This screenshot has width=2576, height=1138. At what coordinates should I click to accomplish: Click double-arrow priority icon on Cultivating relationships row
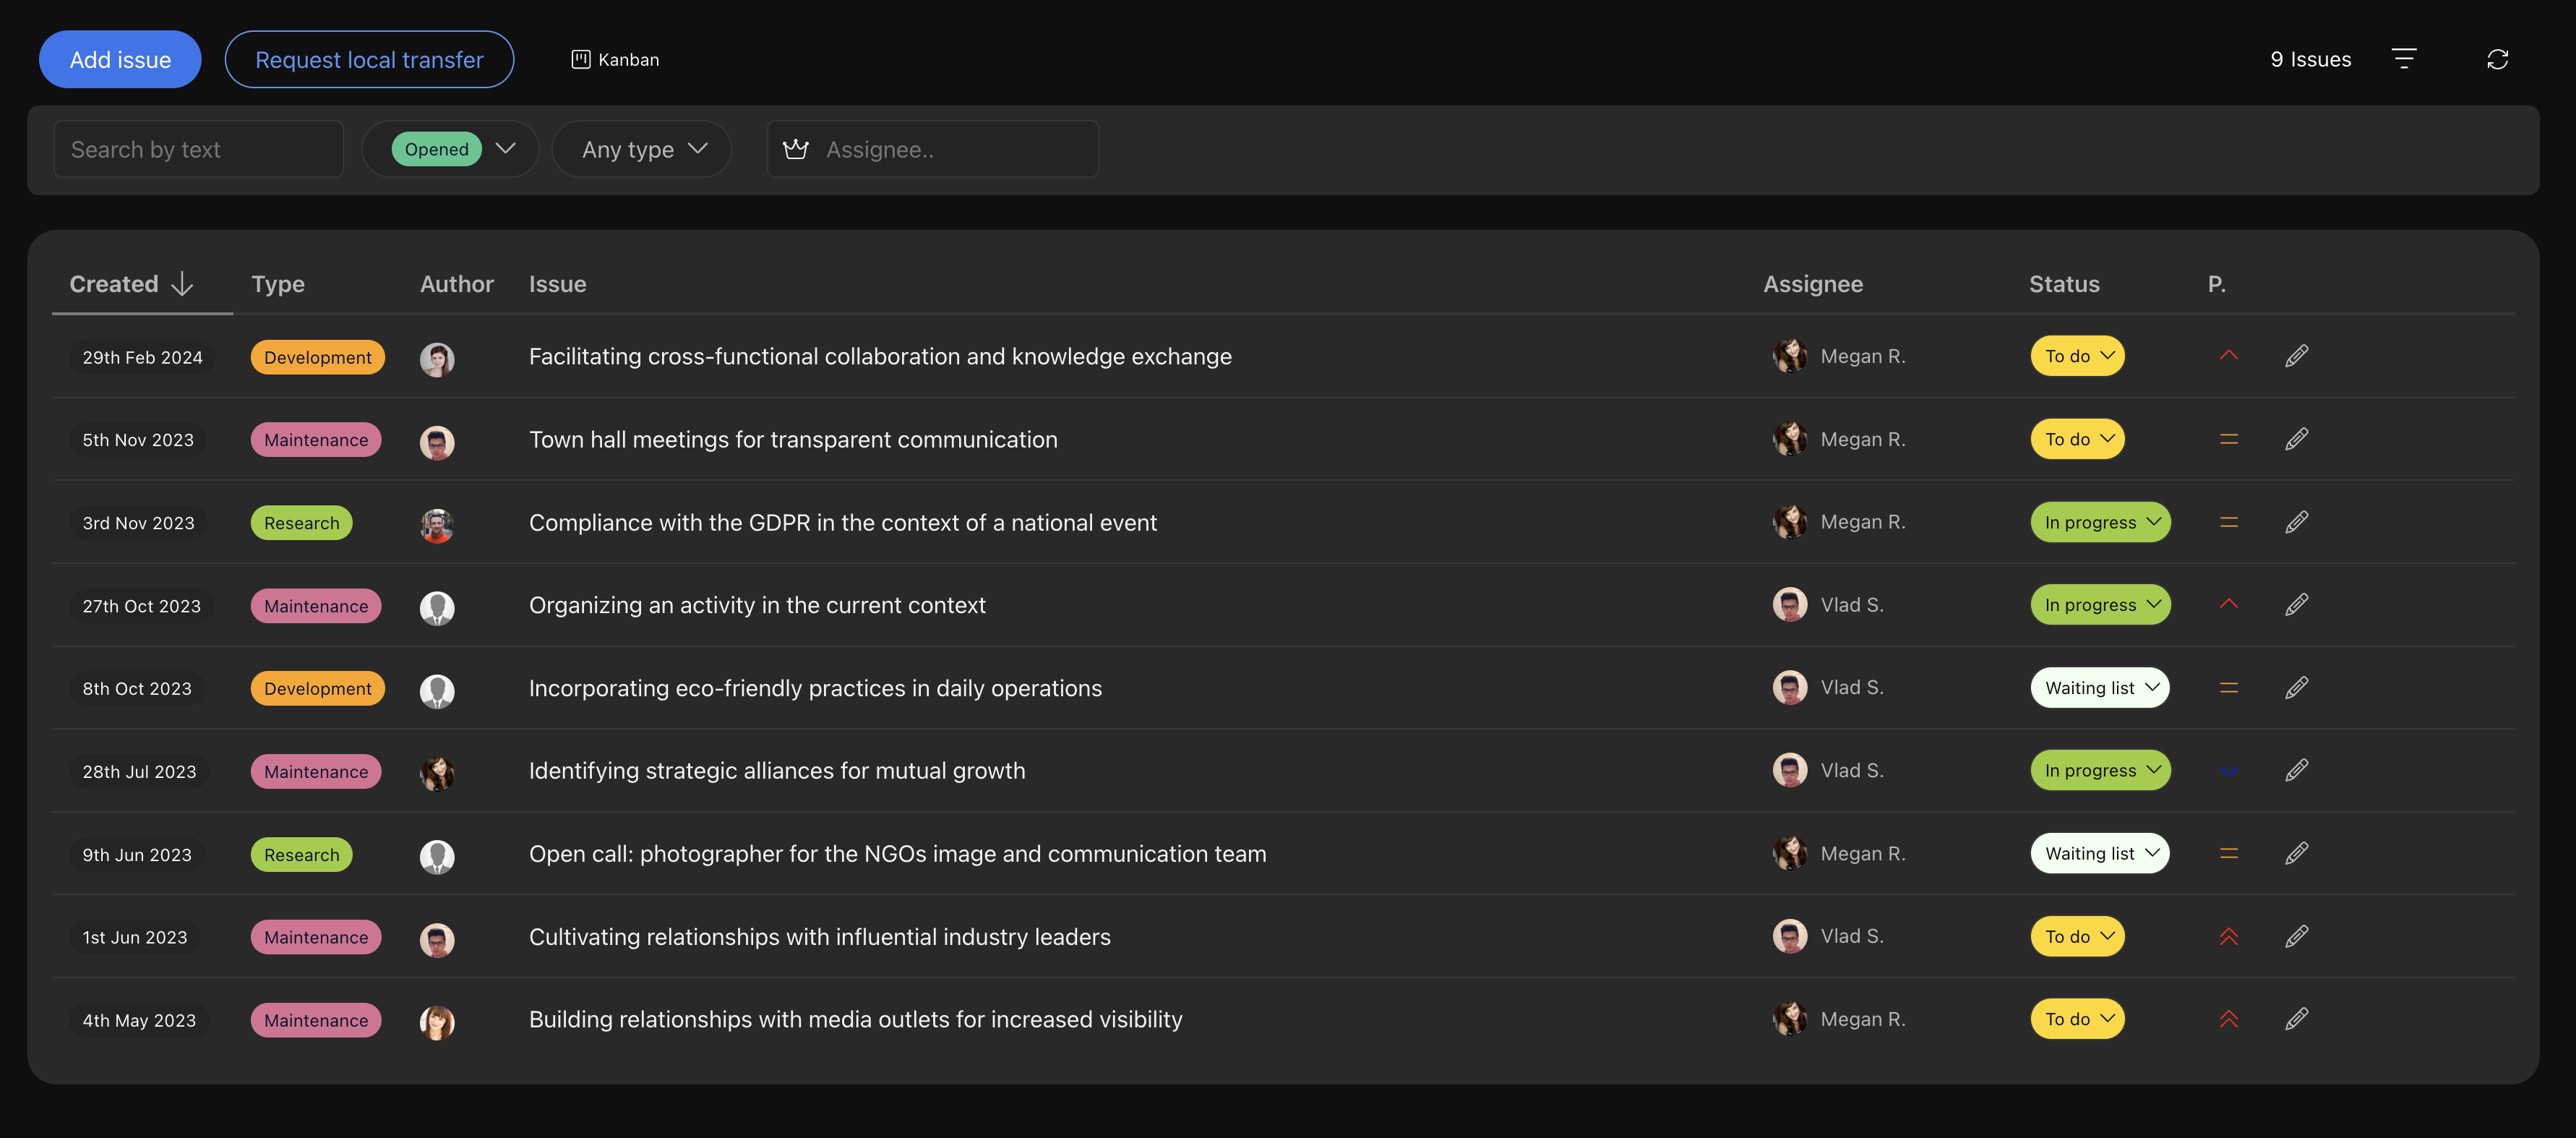[2228, 937]
